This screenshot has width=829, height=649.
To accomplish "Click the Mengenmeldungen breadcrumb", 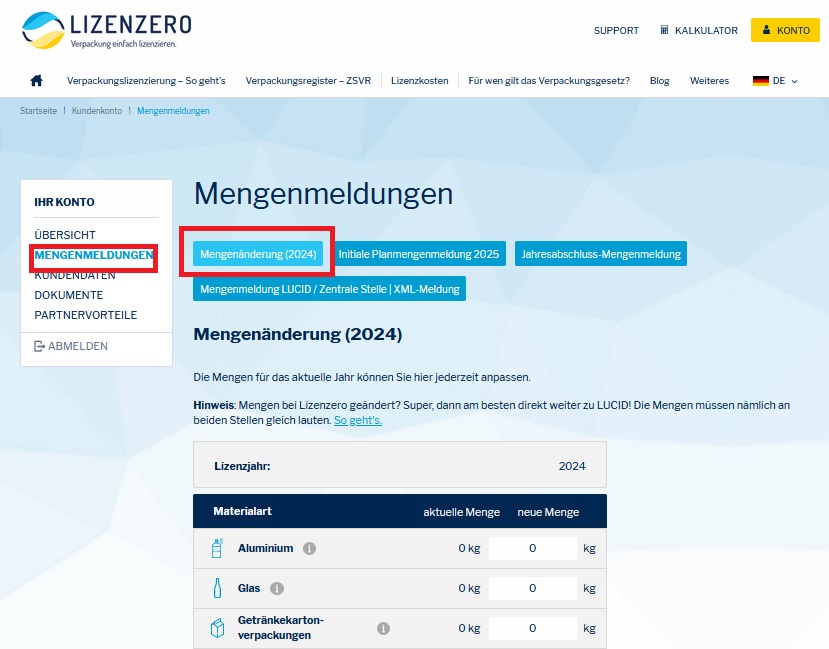I will coord(173,111).
